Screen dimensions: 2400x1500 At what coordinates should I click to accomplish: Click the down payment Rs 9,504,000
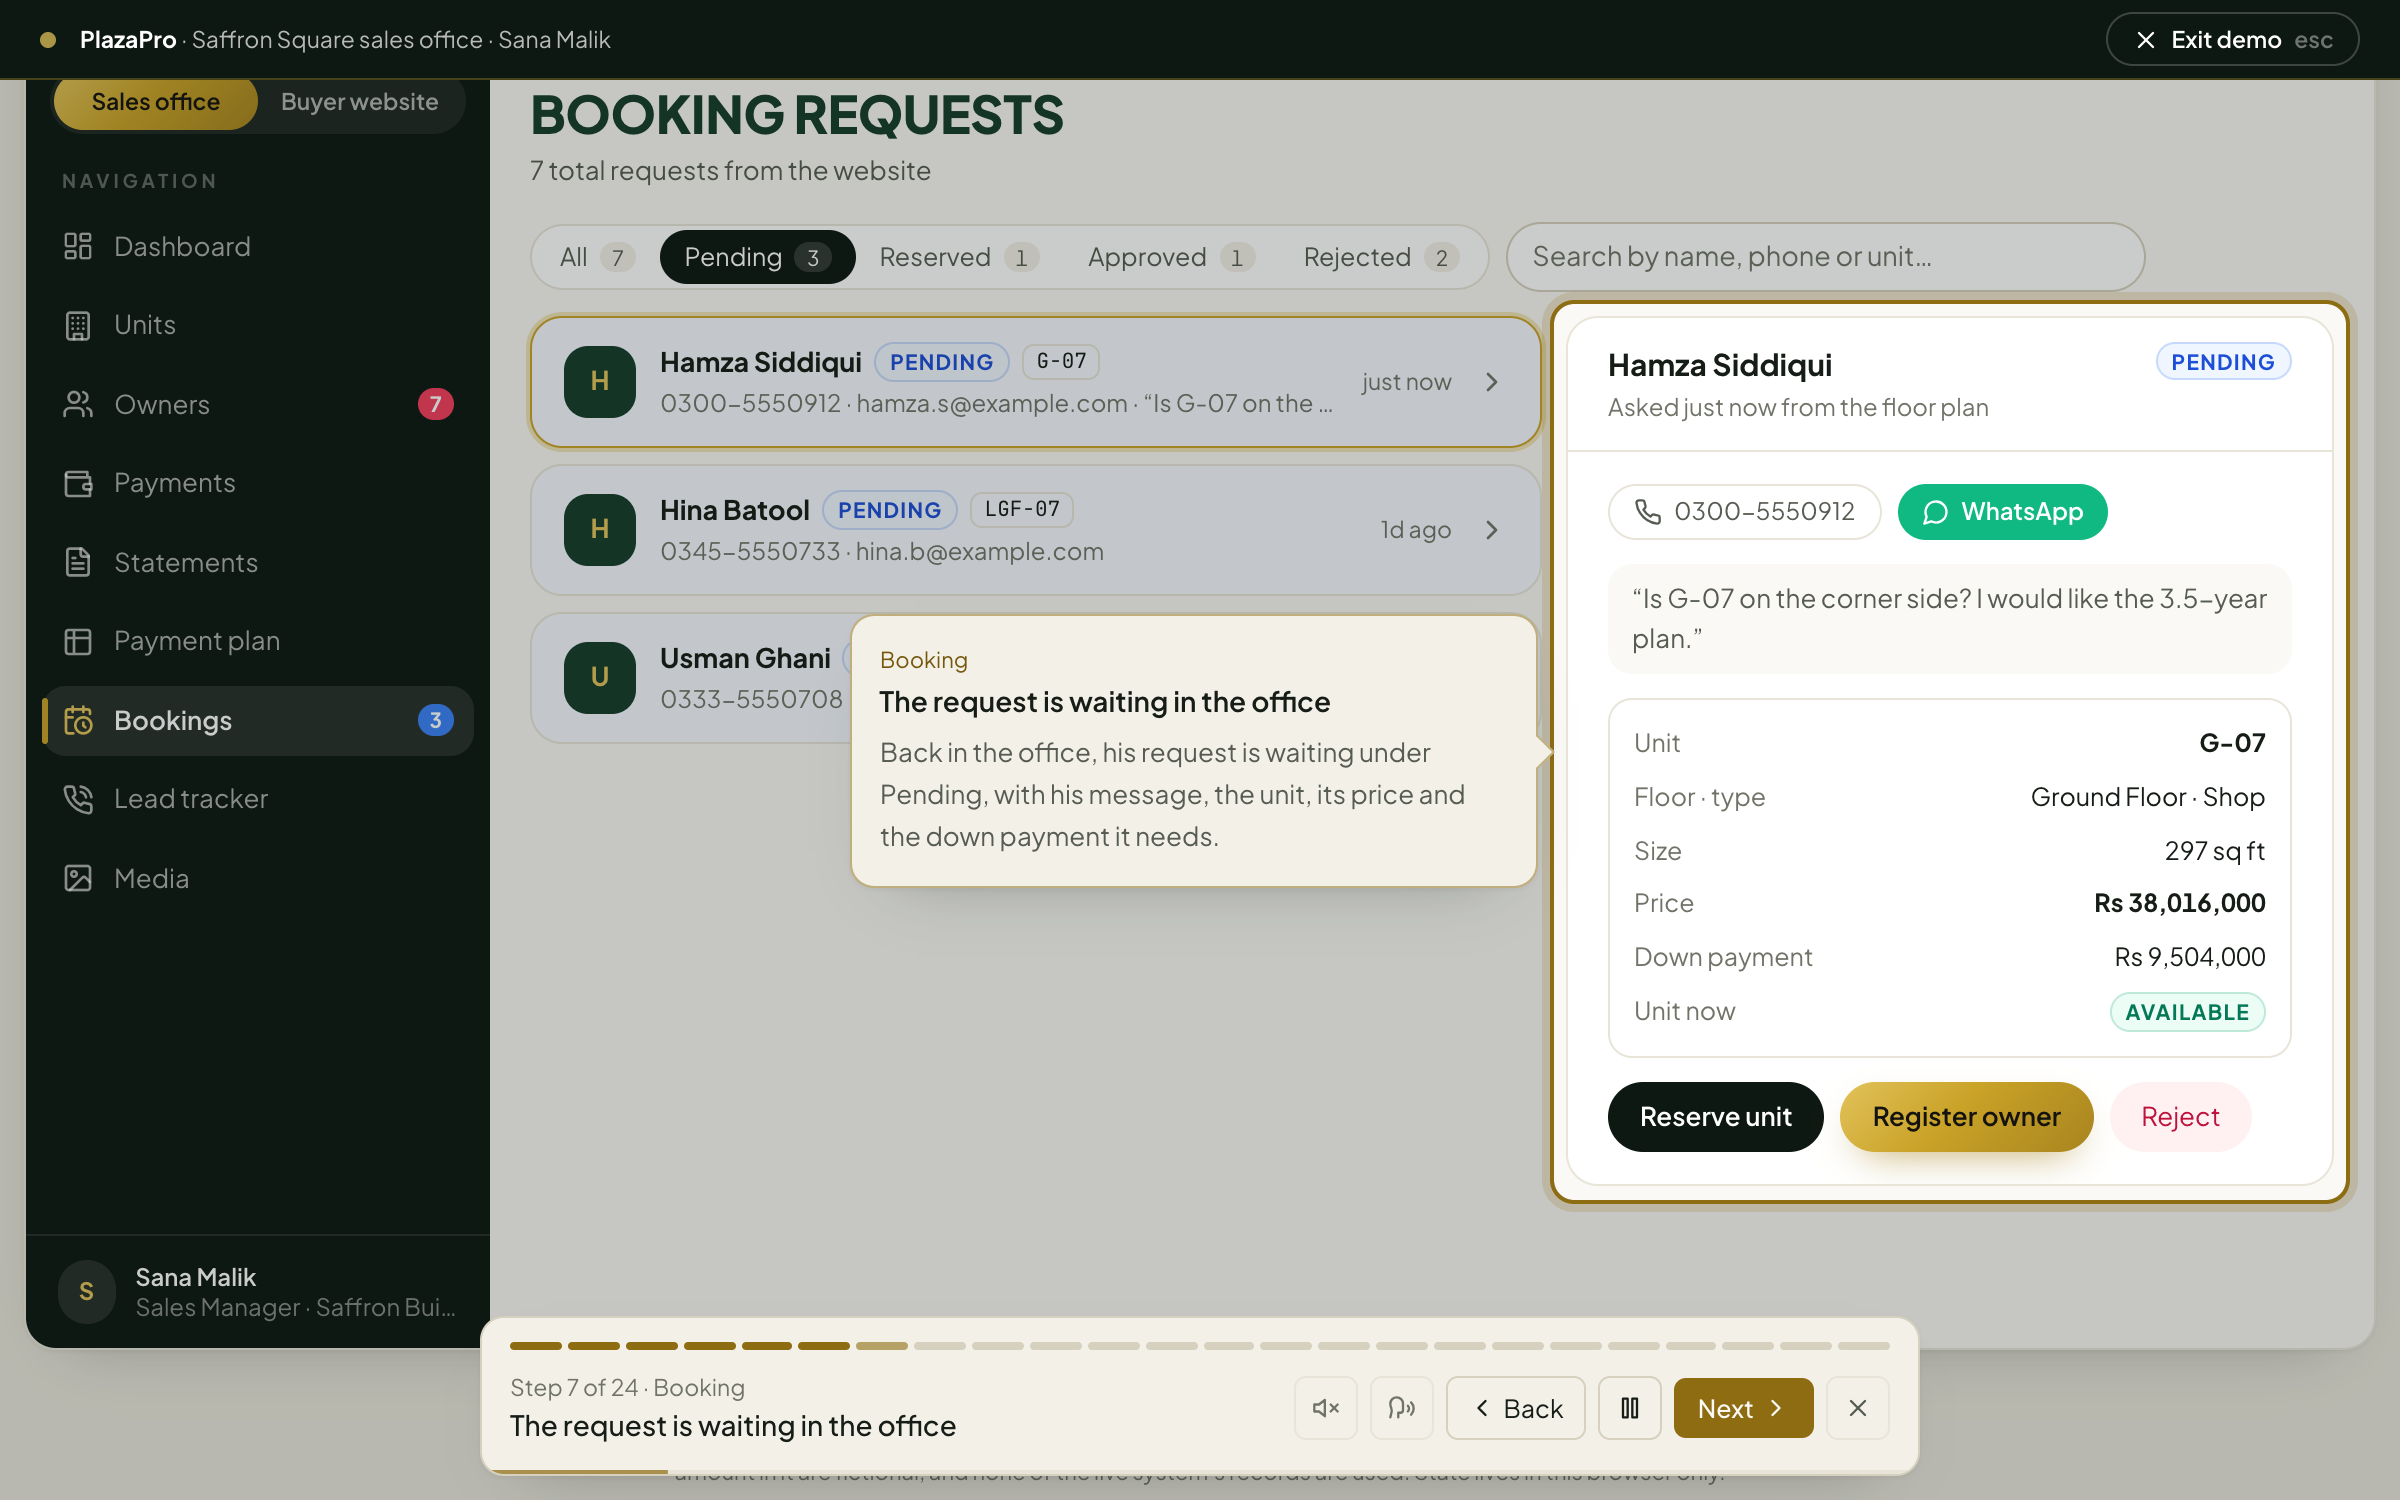(2190, 957)
